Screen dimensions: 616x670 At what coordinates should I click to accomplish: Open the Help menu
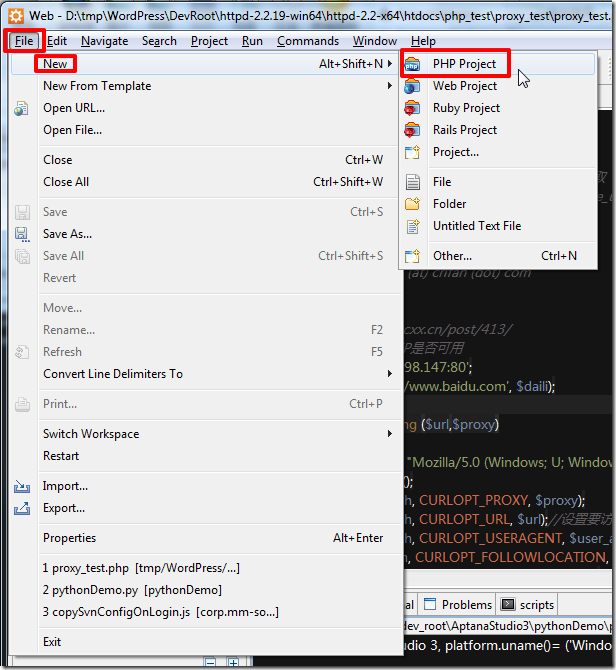tap(423, 41)
